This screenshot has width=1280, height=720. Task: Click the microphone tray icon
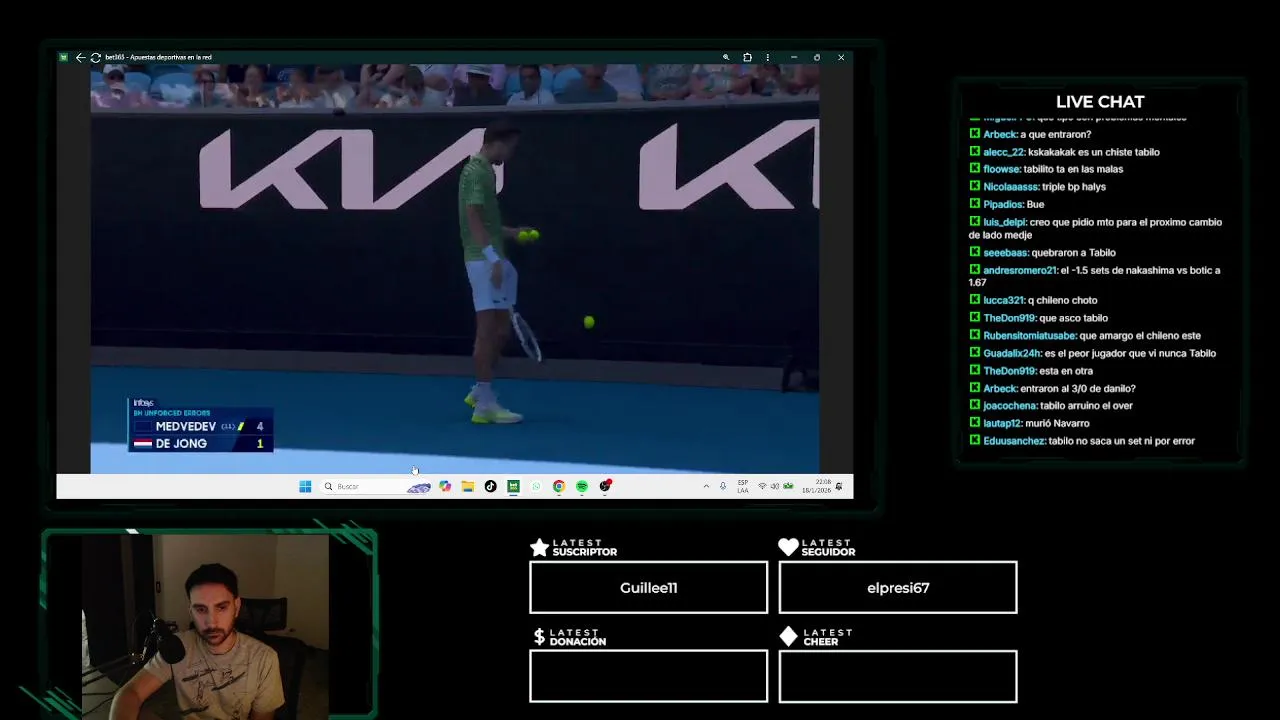(x=723, y=486)
